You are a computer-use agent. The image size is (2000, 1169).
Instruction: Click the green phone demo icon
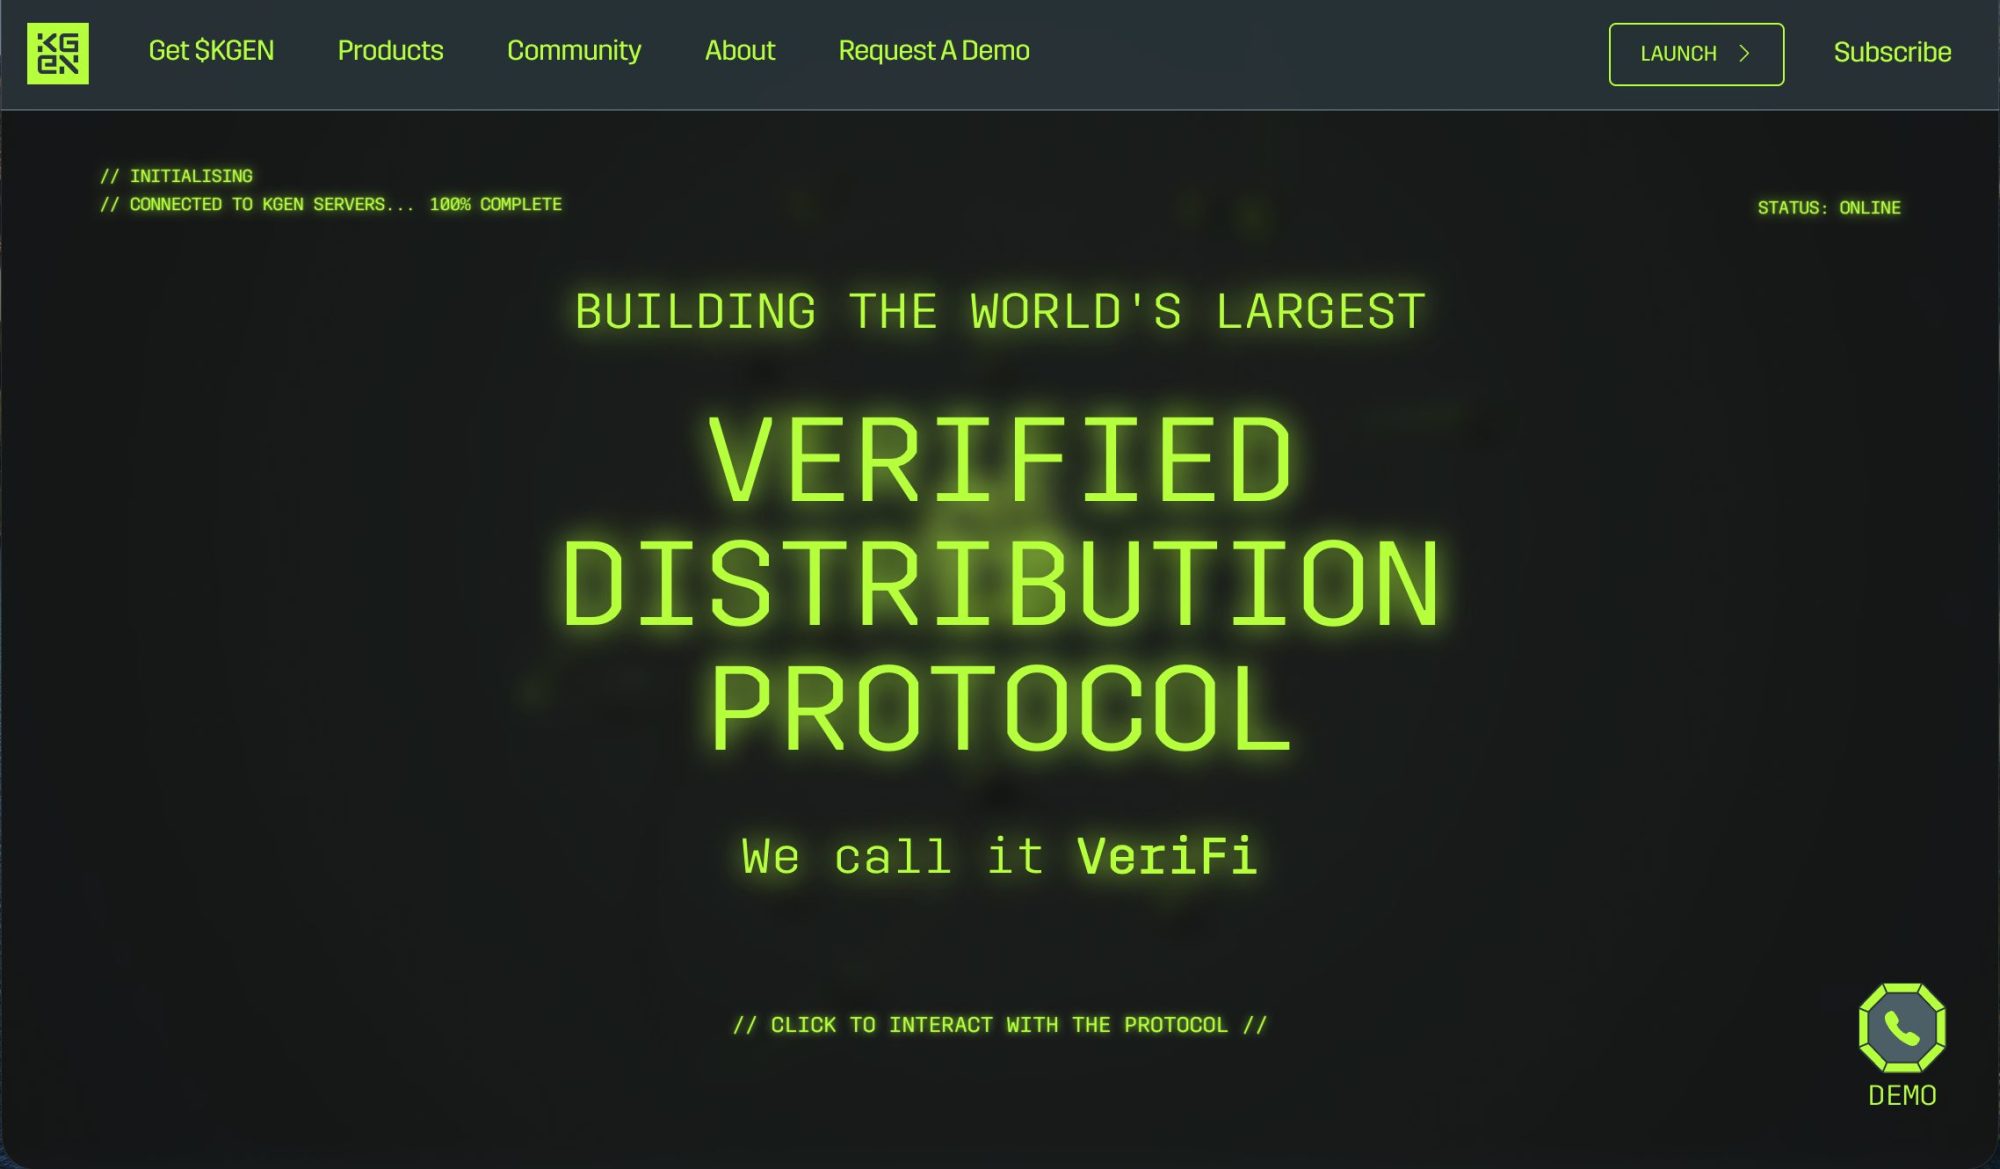tap(1901, 1027)
